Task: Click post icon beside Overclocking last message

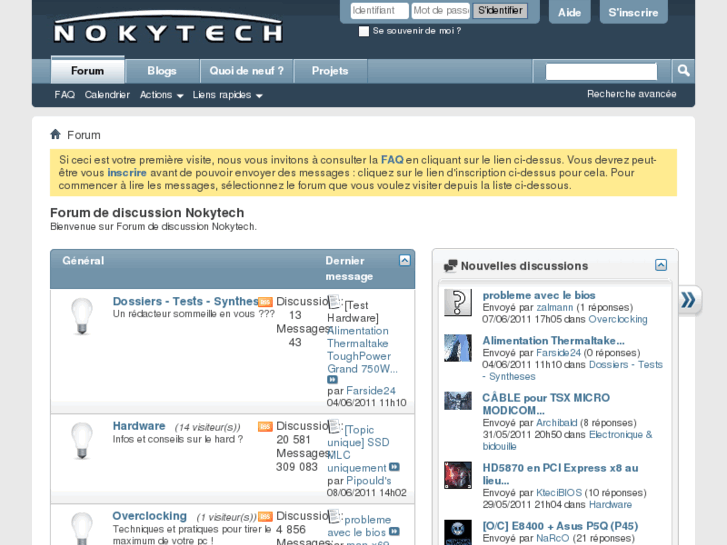Action: click(x=334, y=516)
